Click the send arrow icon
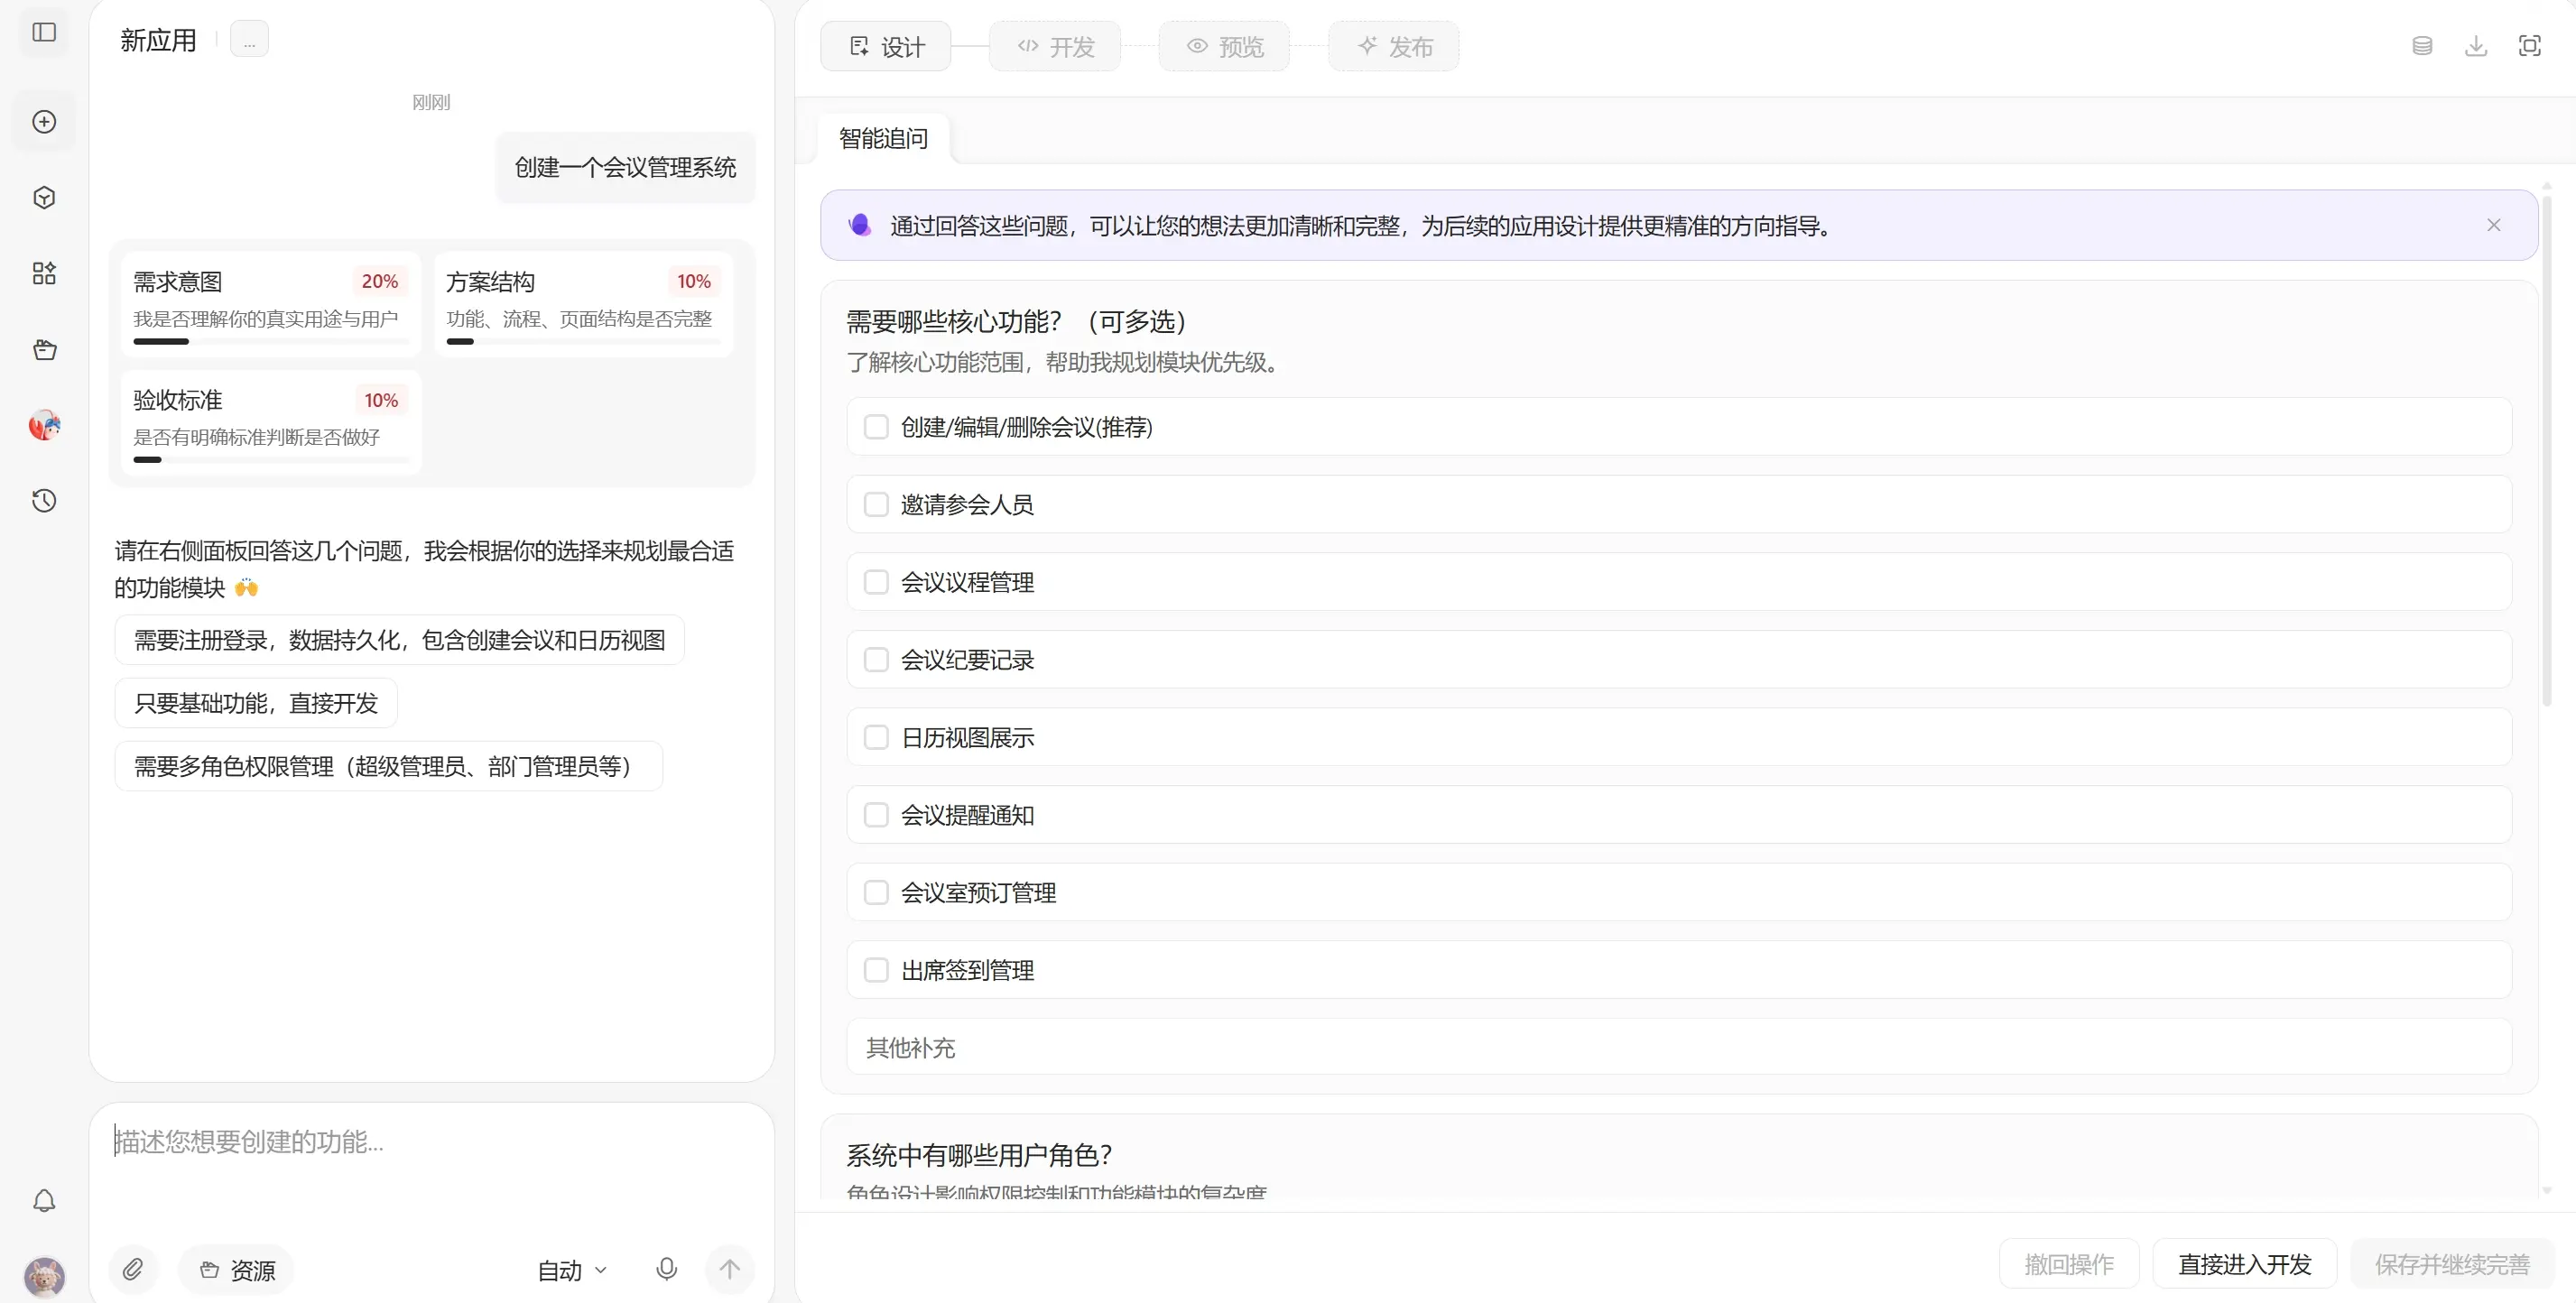 coord(730,1270)
